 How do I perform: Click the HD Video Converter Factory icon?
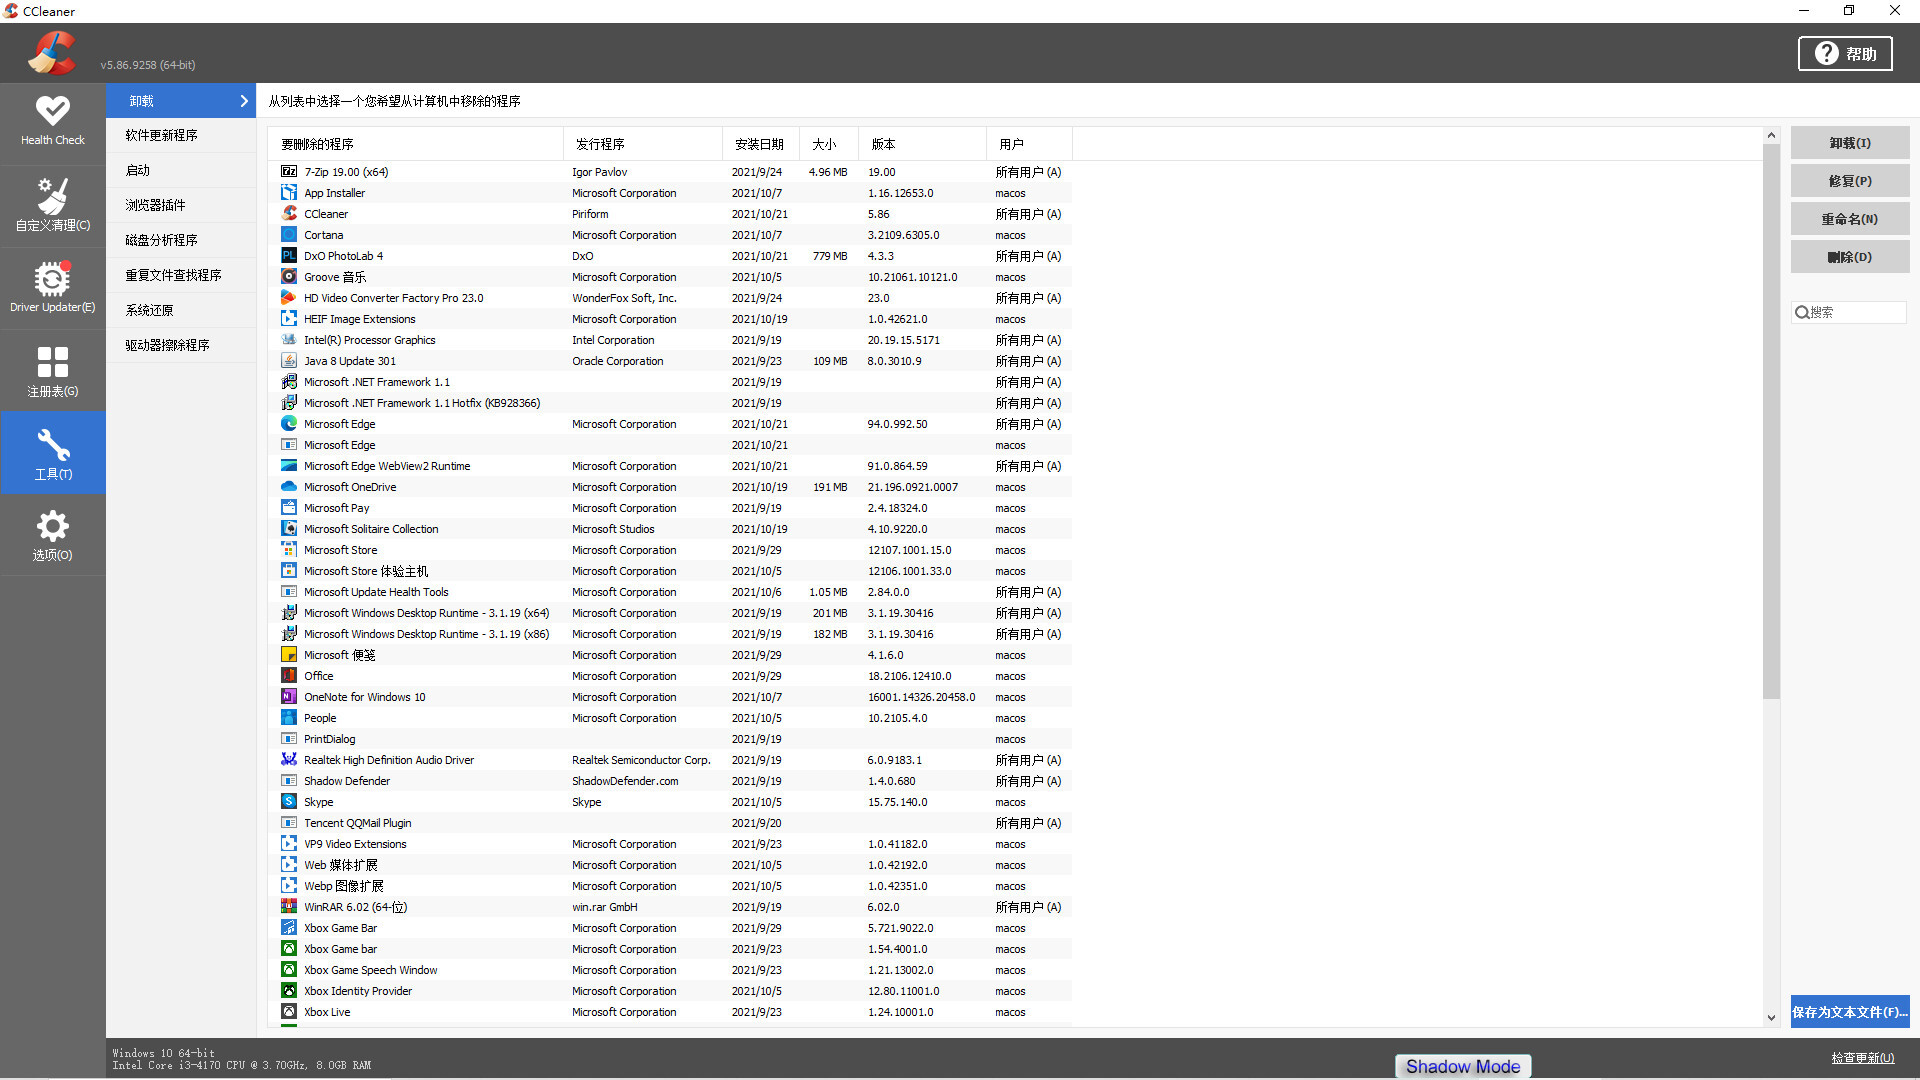click(x=289, y=298)
